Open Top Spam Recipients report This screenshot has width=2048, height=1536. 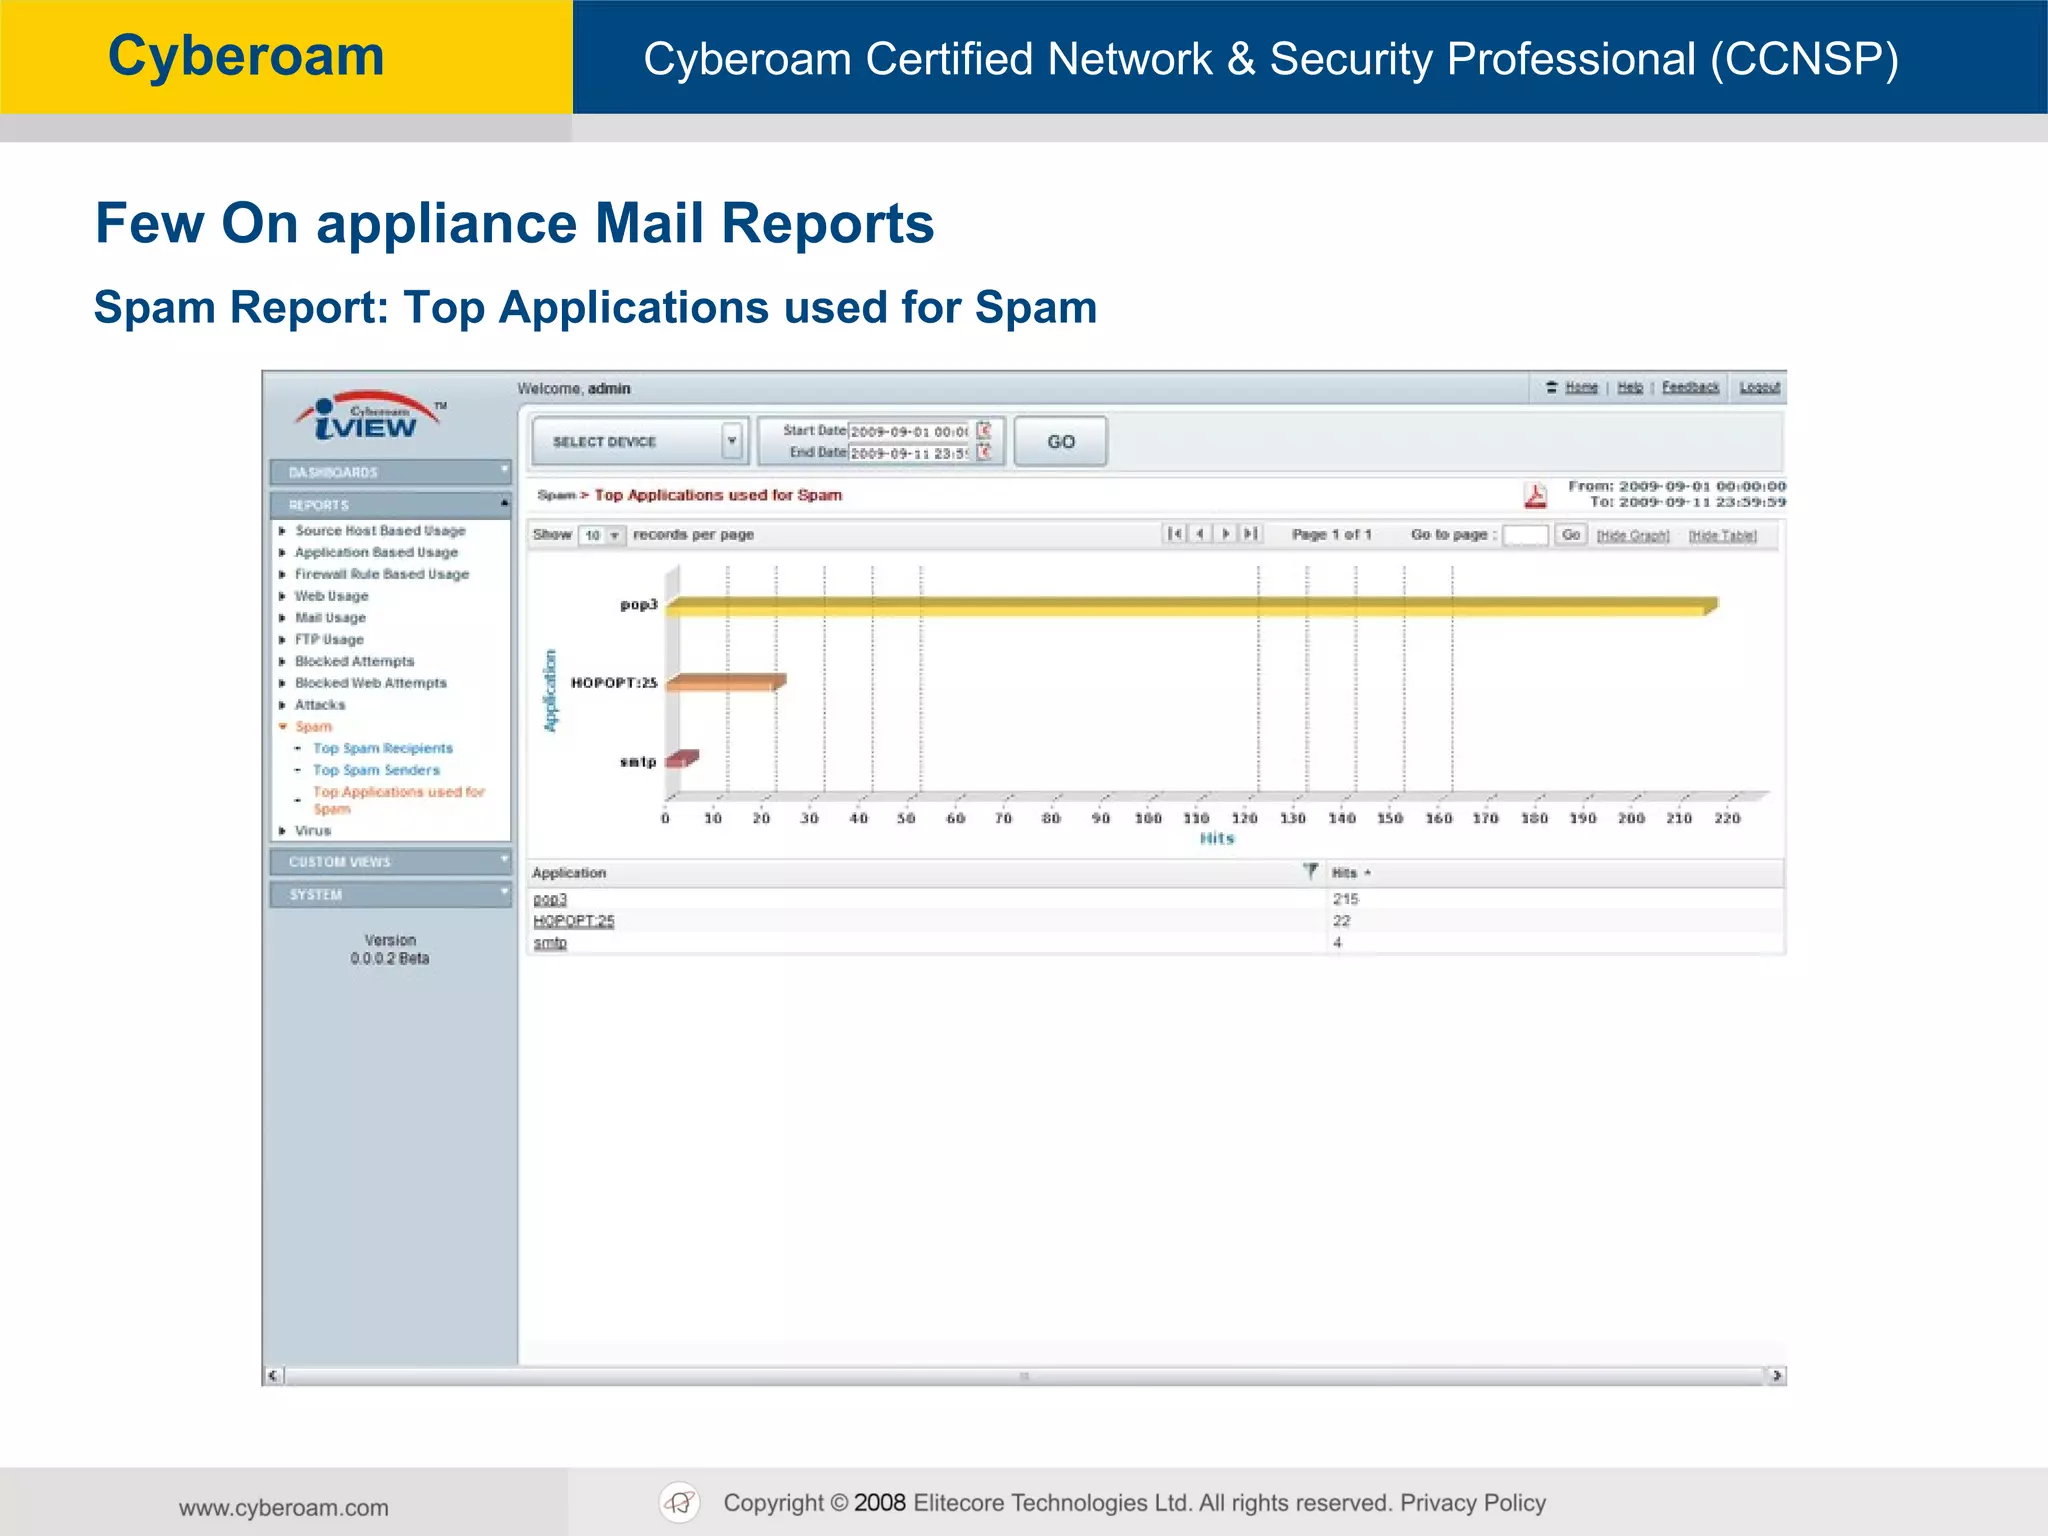(x=383, y=748)
